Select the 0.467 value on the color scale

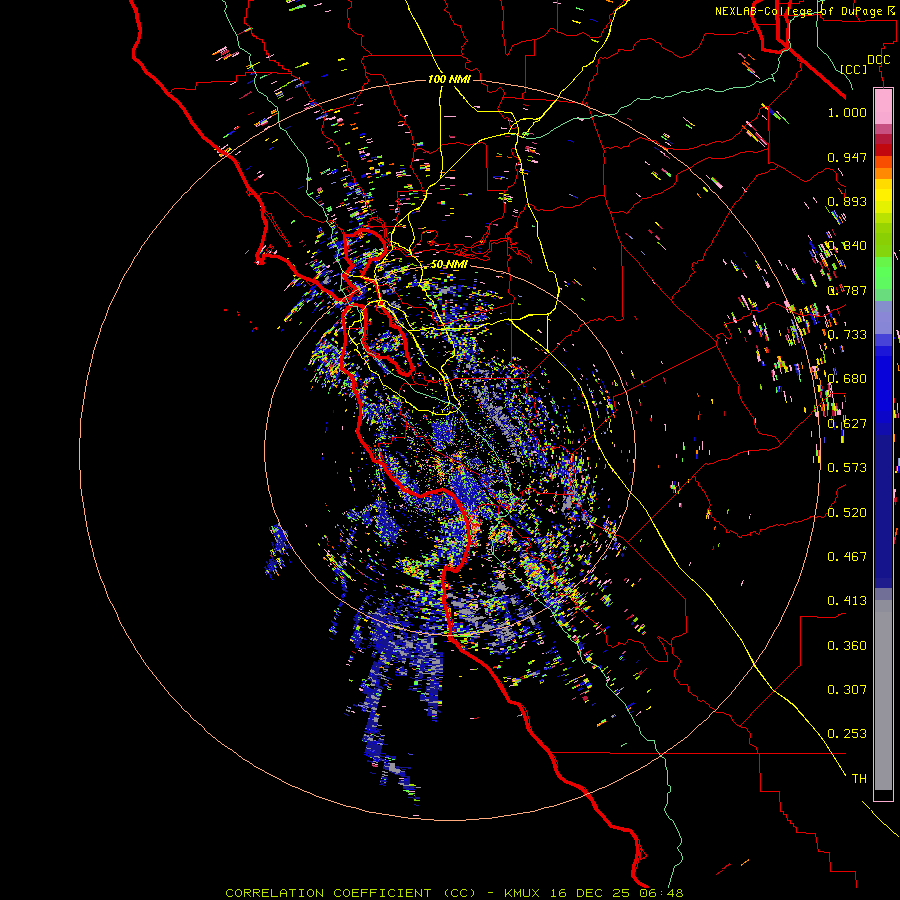click(x=847, y=557)
